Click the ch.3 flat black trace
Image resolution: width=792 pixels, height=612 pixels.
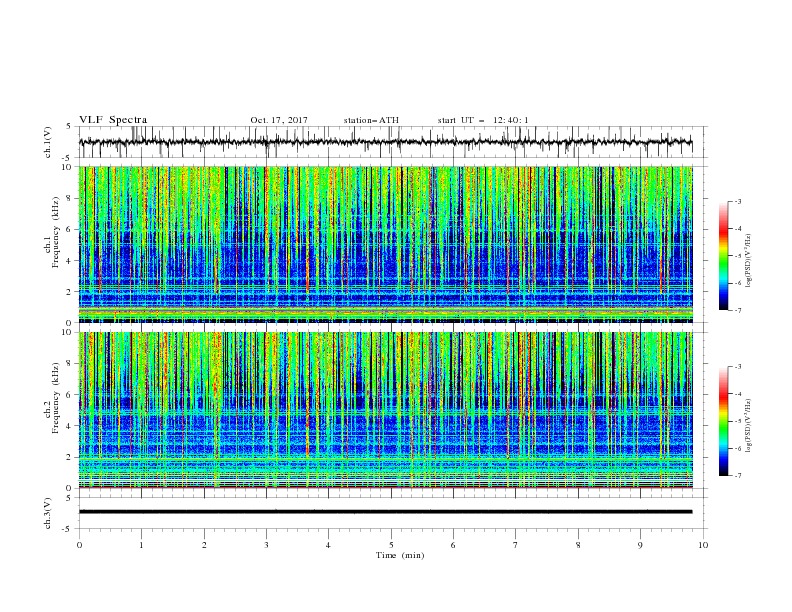tap(385, 512)
